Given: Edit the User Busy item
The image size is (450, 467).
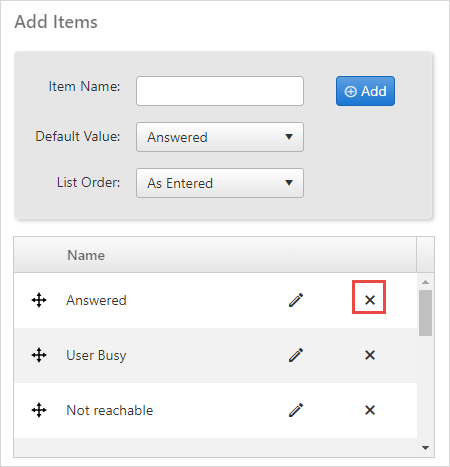Looking at the screenshot, I should pyautogui.click(x=296, y=355).
